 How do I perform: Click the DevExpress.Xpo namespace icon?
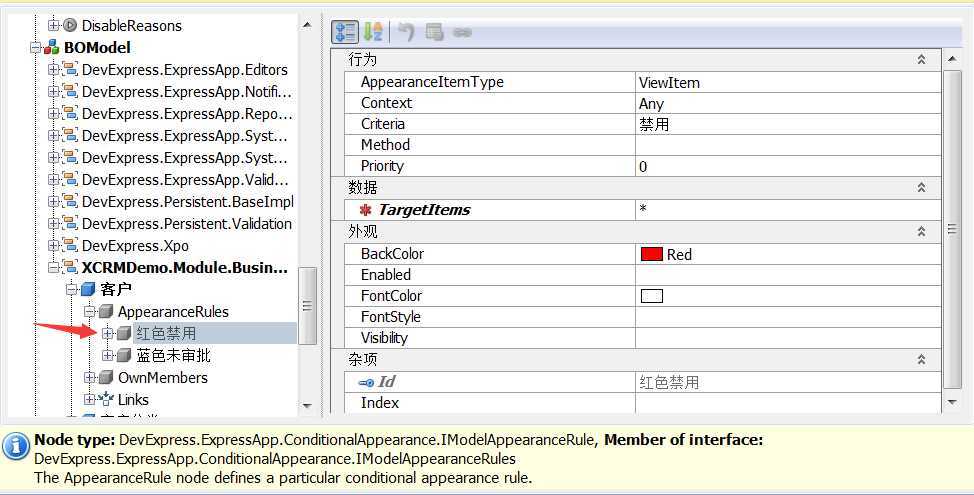coord(70,245)
